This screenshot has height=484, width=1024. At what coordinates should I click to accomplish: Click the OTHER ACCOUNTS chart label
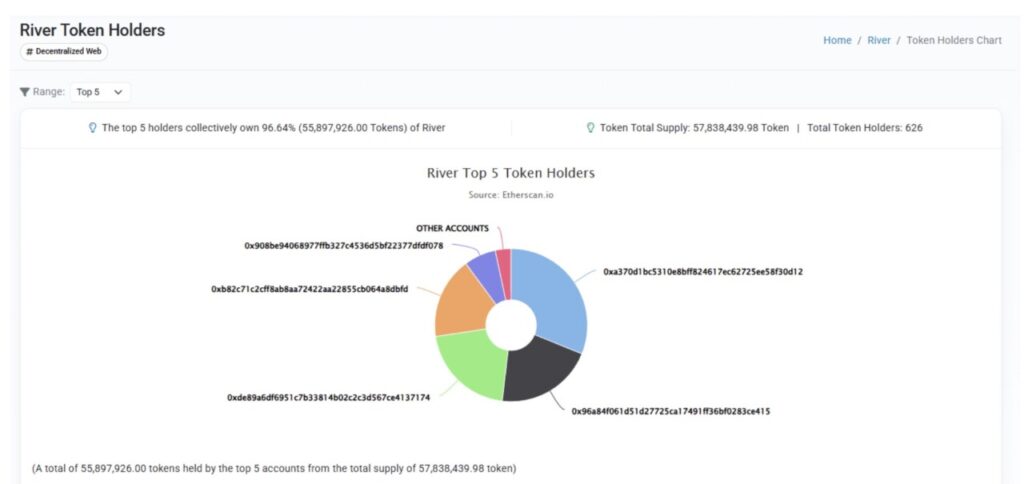pos(452,228)
